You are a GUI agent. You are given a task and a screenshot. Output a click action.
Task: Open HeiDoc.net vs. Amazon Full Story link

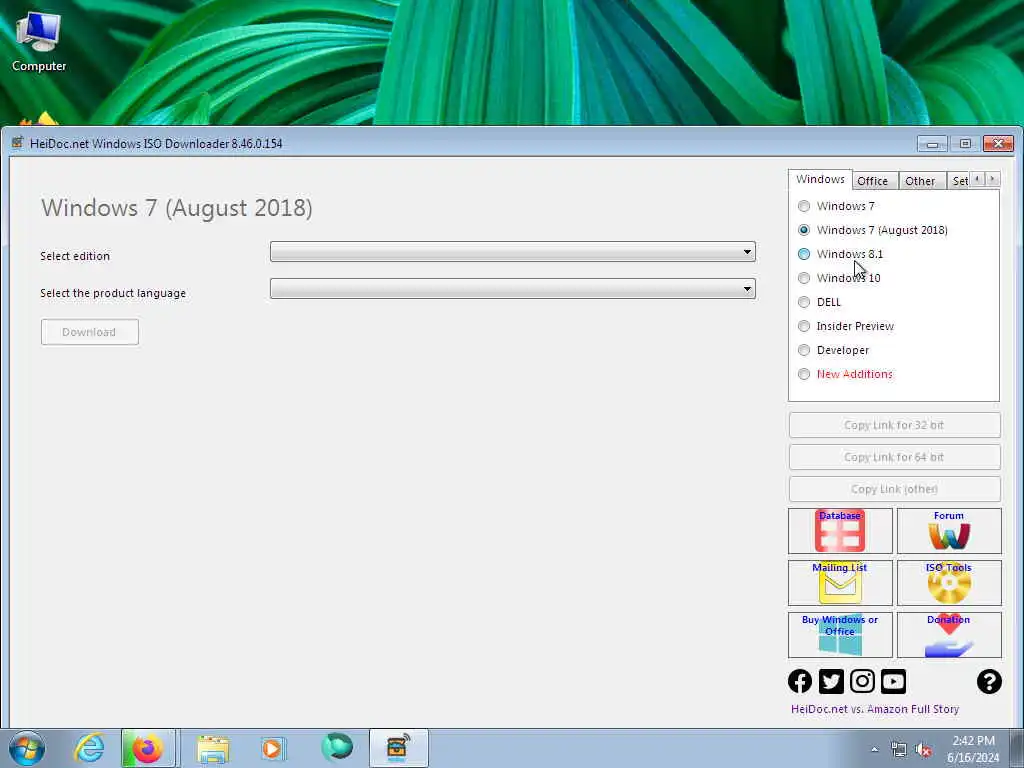click(875, 709)
